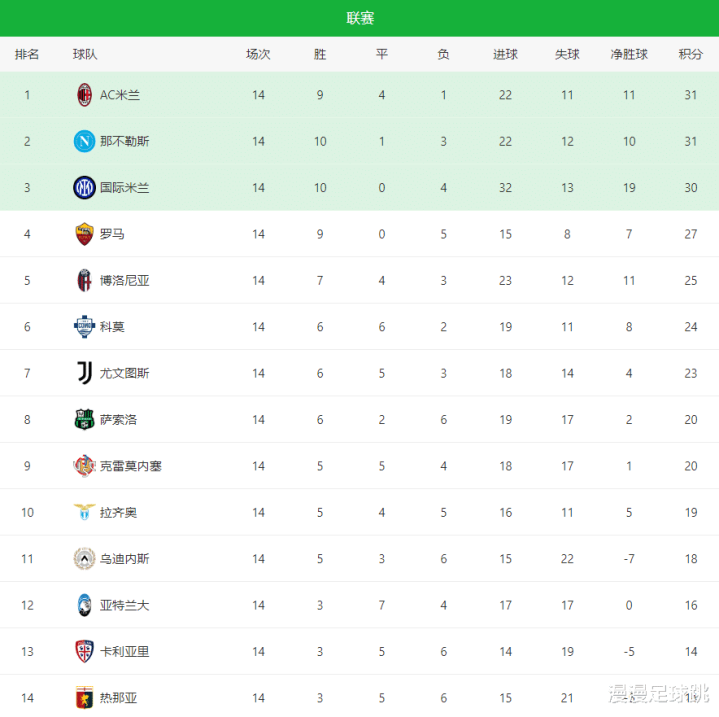Open the 卡利亚里 team name link
719x717 pixels.
[x=124, y=651]
